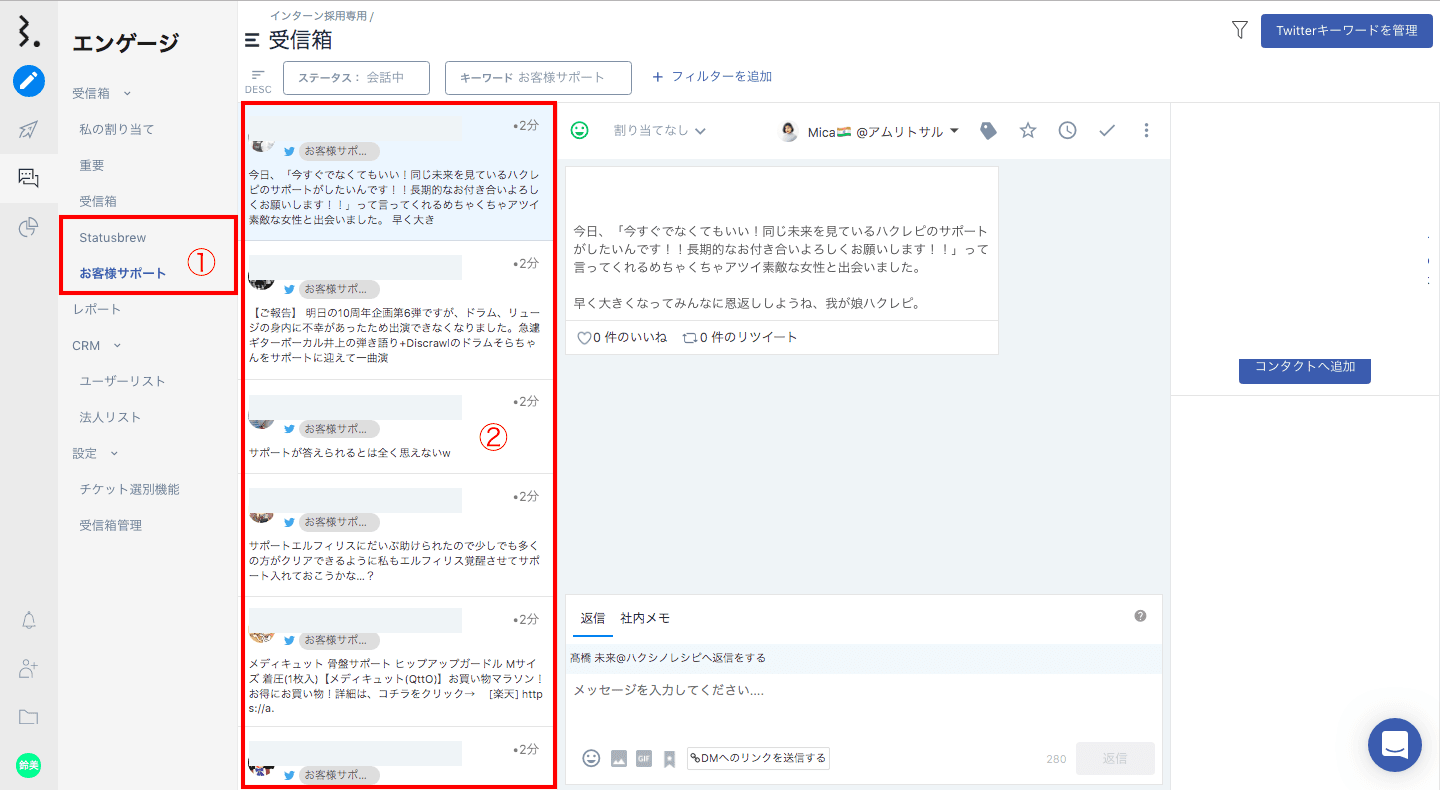This screenshot has width=1440, height=790.
Task: Click the tag label icon in conversation header
Action: (988, 131)
